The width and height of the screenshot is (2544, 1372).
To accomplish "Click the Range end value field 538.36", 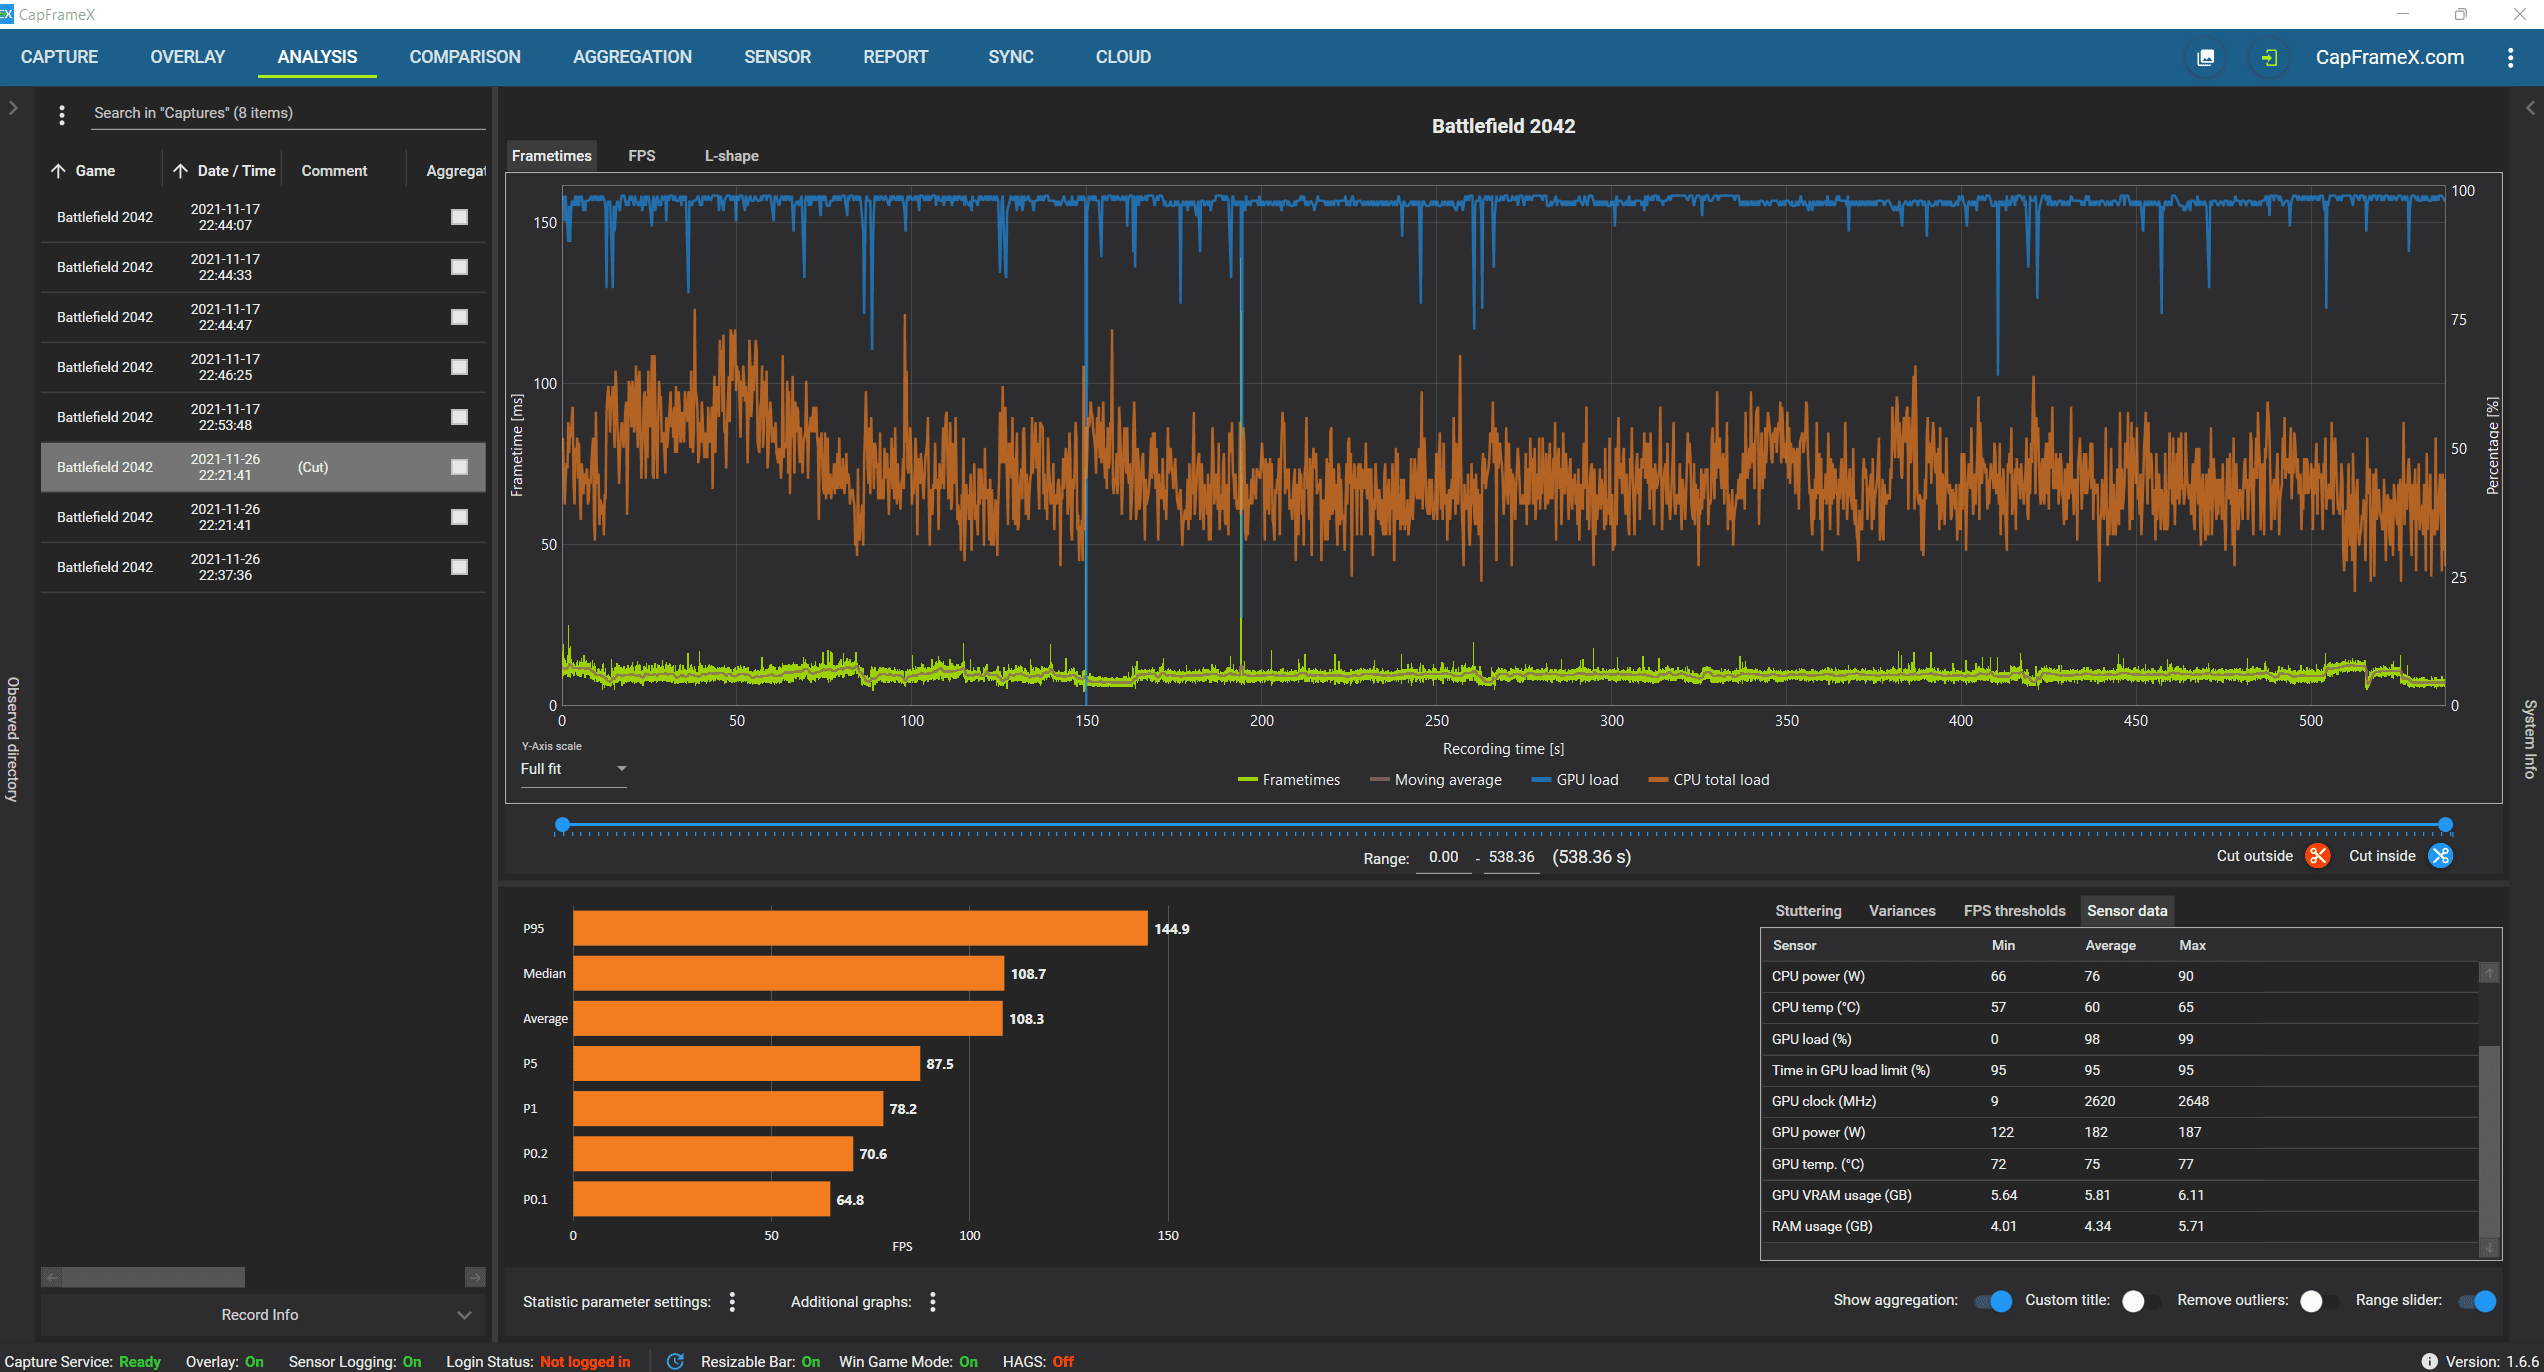I will click(x=1511, y=858).
